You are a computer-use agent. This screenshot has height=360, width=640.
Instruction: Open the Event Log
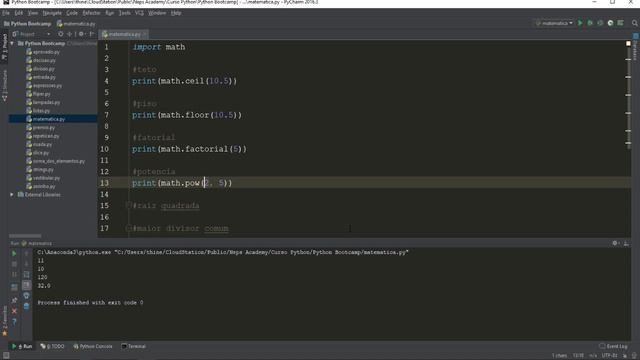pyautogui.click(x=613, y=346)
